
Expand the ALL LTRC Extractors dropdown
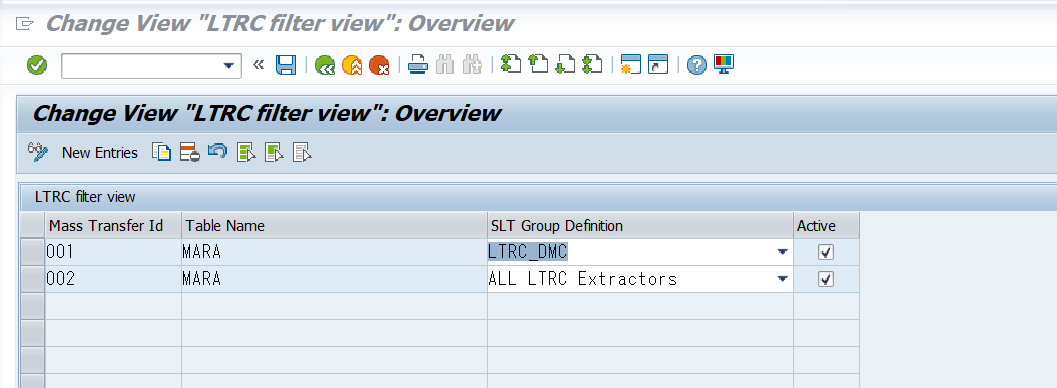(782, 279)
